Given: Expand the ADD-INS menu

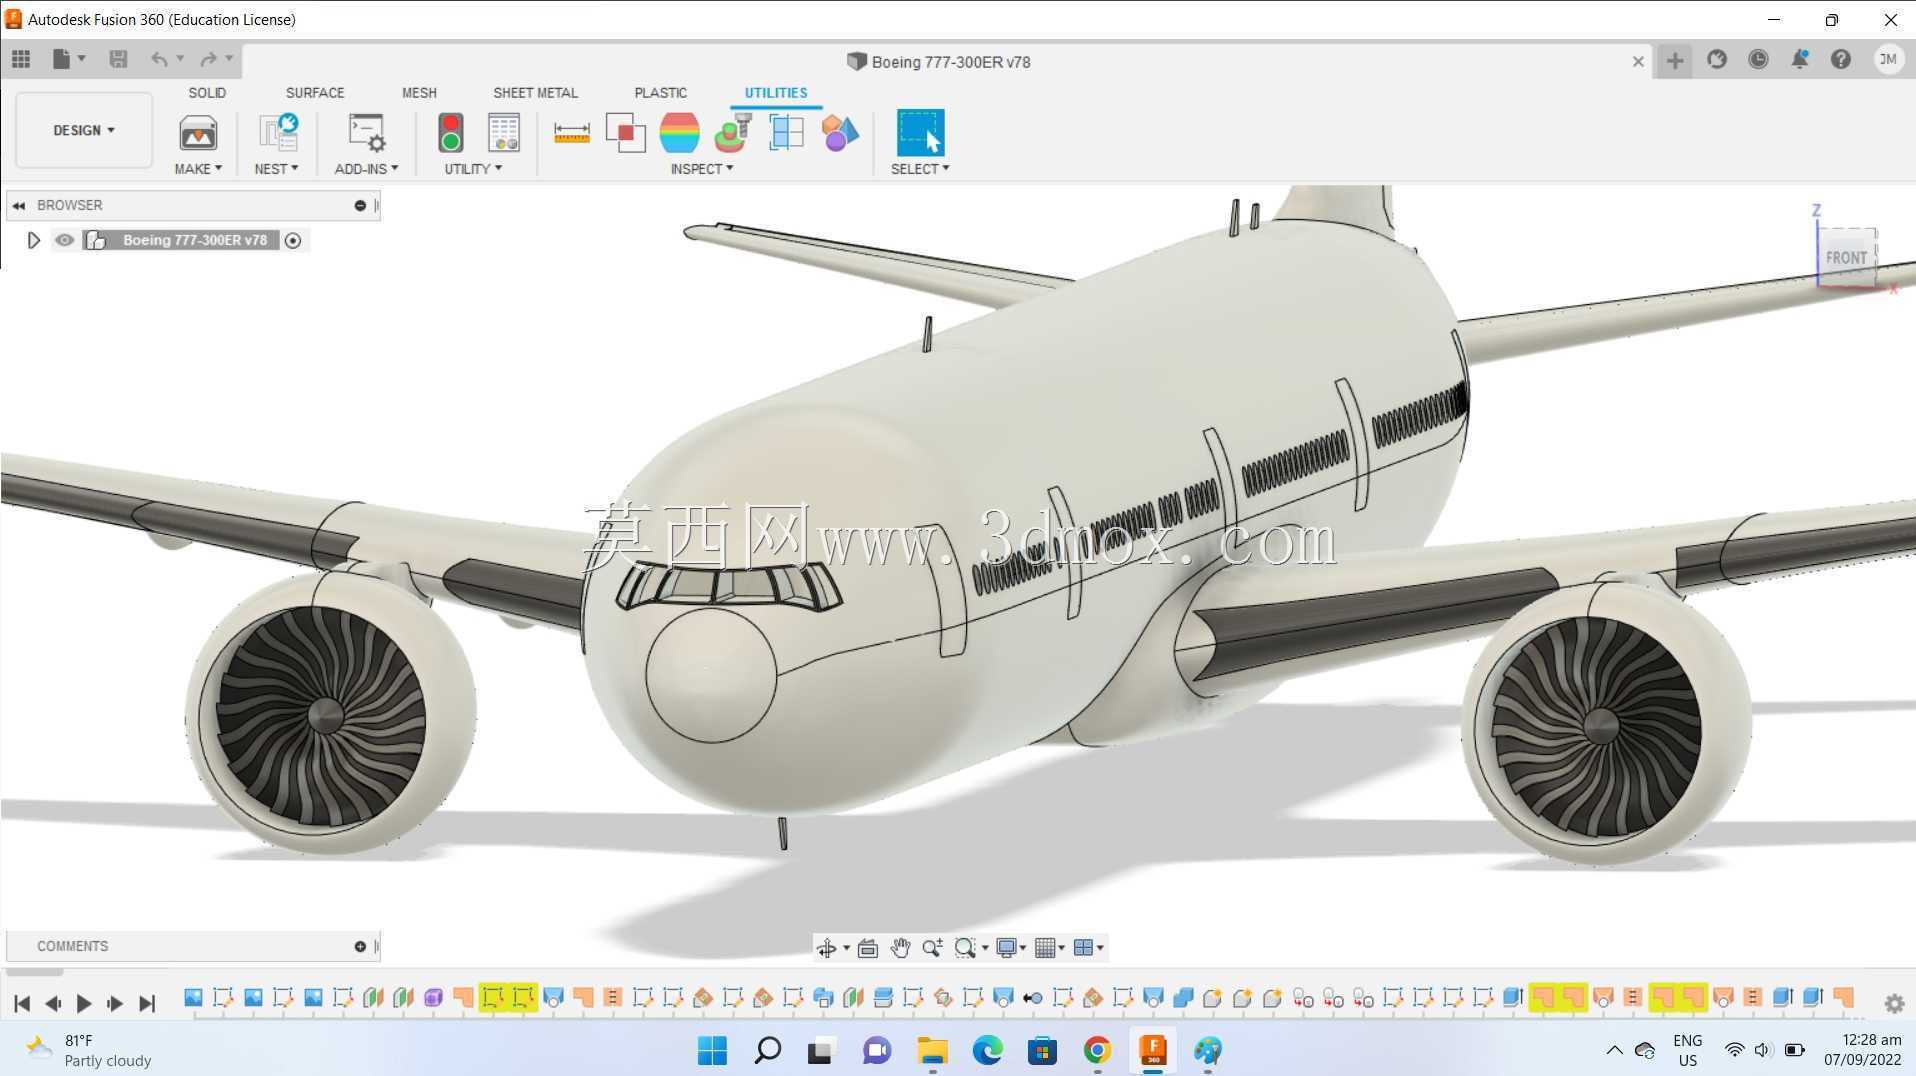Looking at the screenshot, I should tap(366, 169).
